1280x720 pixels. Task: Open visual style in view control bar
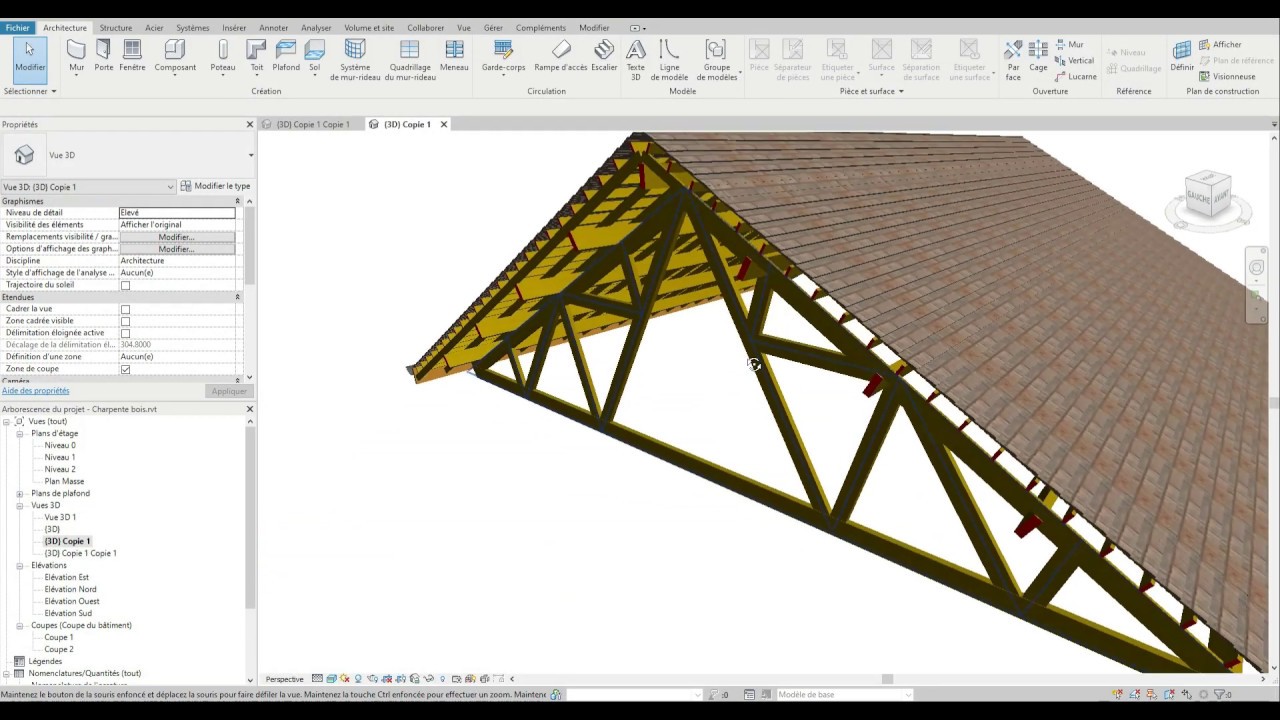pos(331,679)
